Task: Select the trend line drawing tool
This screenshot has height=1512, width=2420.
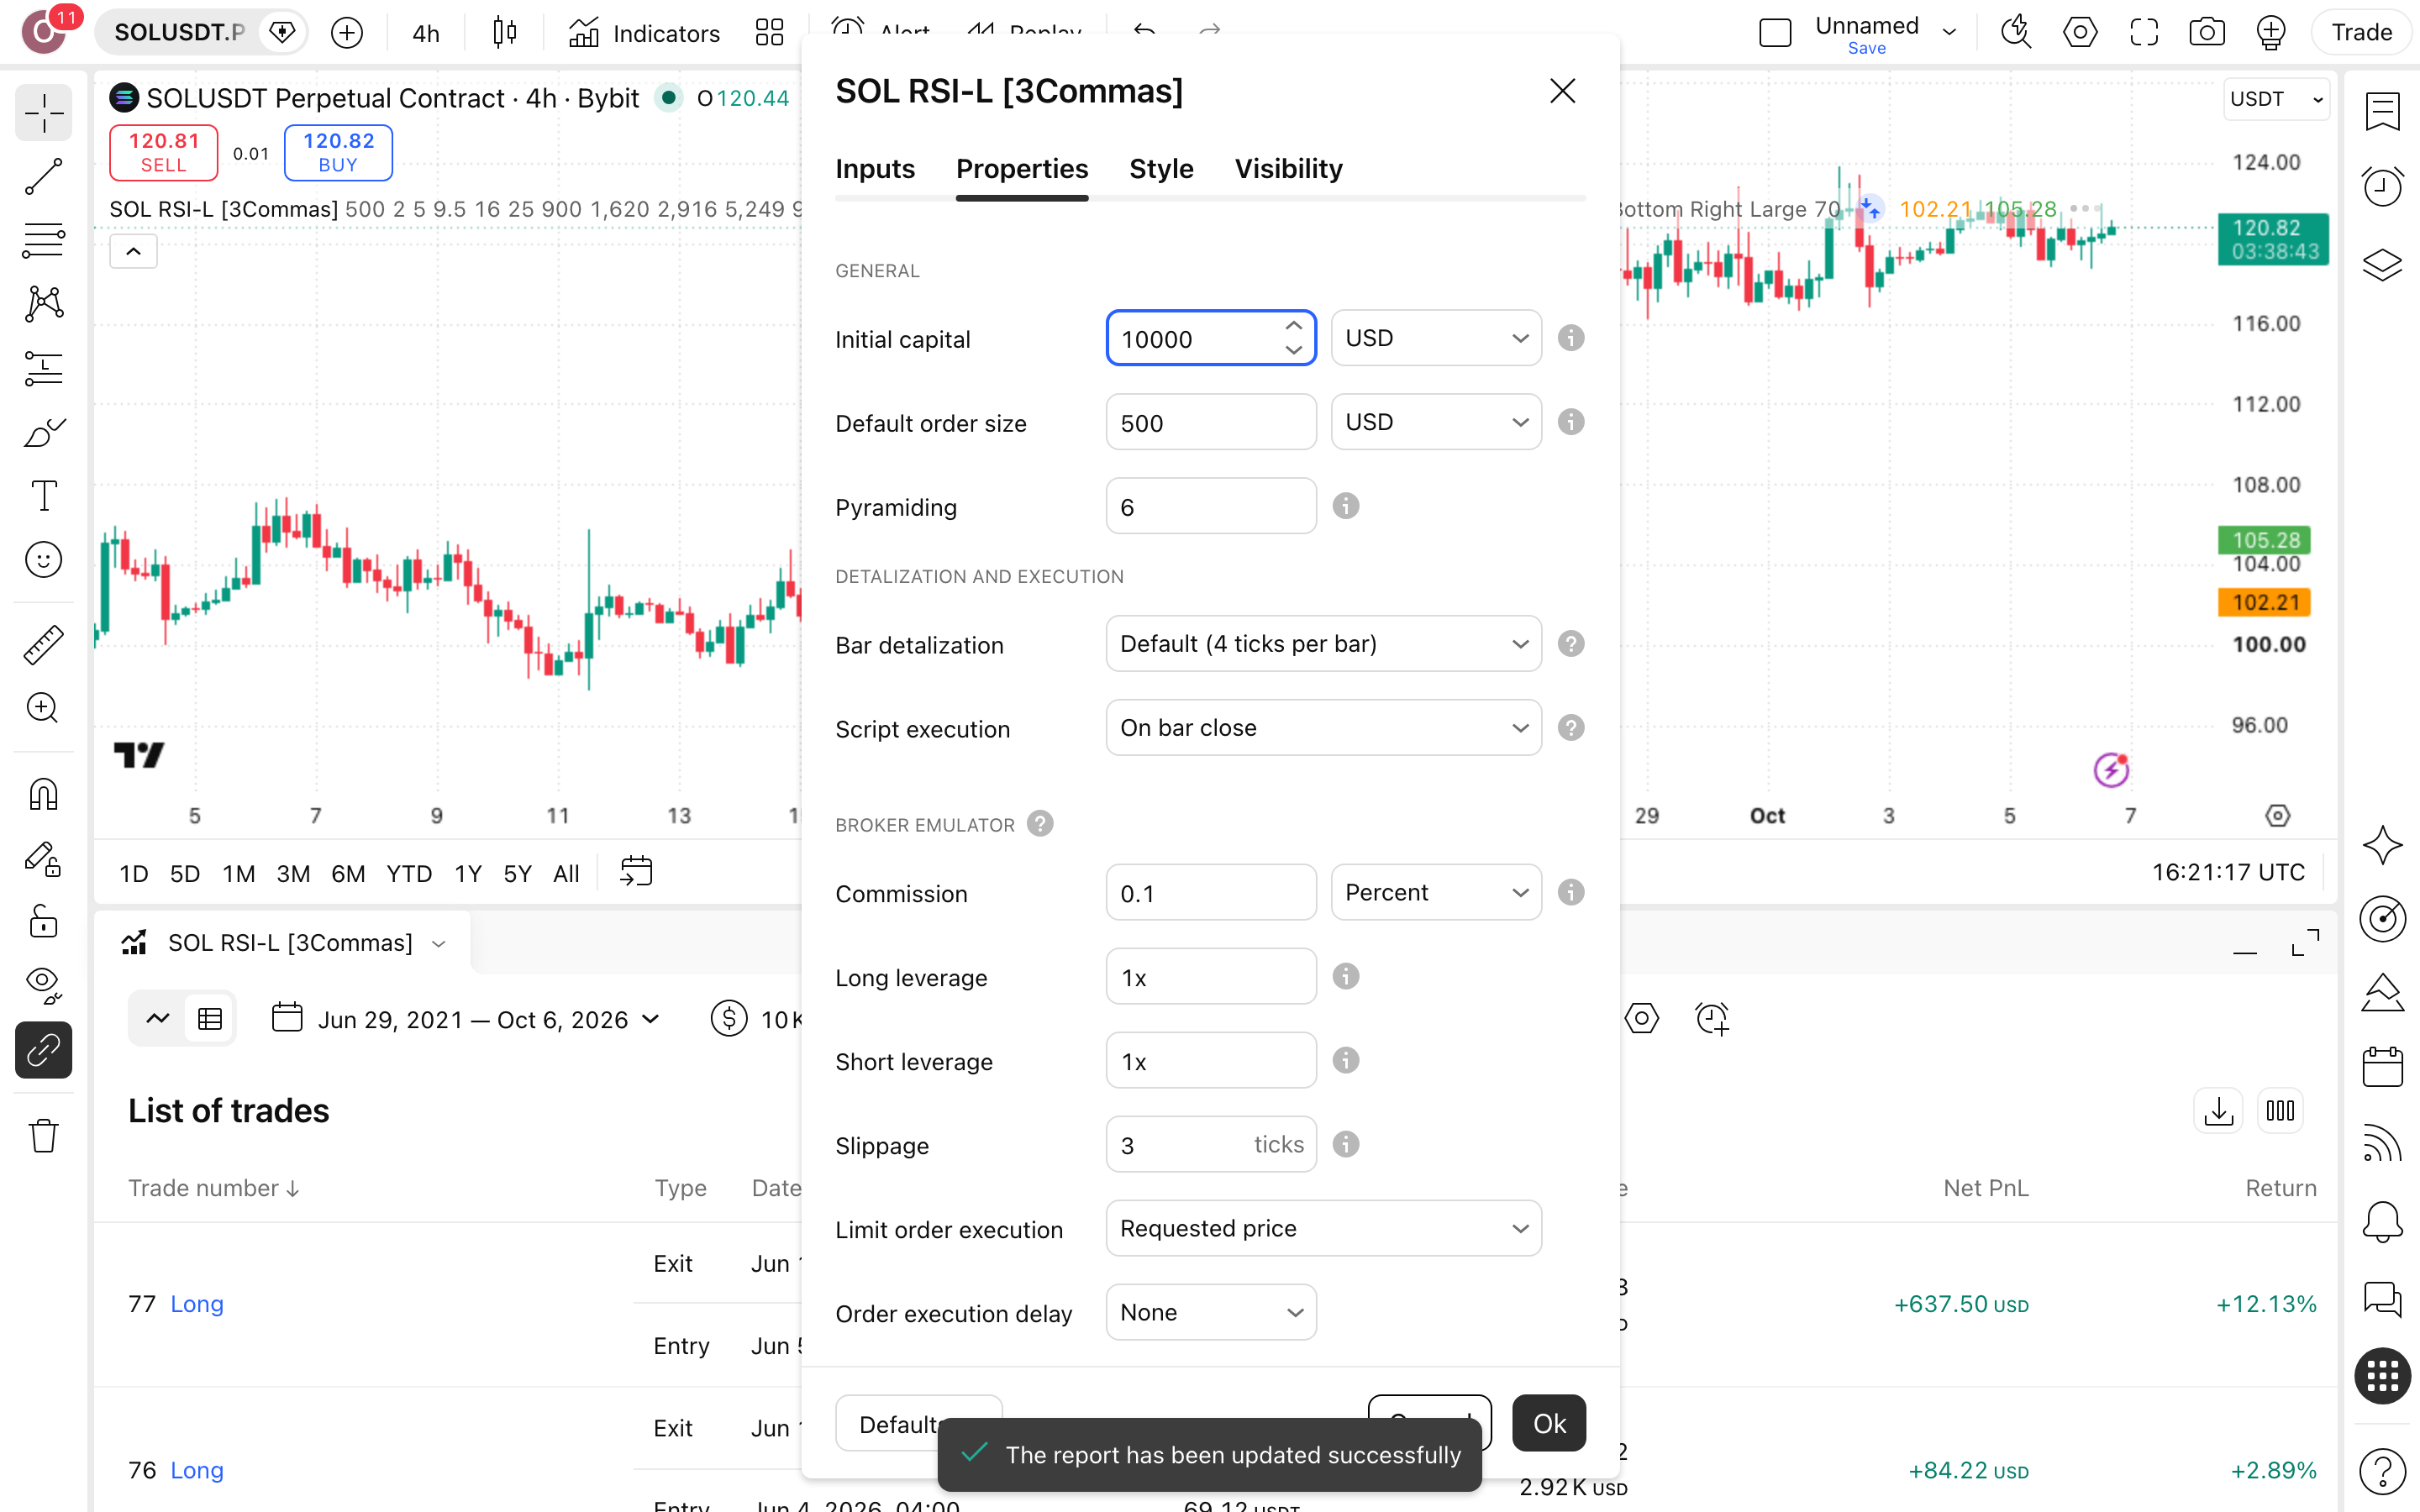Action: coord(43,177)
